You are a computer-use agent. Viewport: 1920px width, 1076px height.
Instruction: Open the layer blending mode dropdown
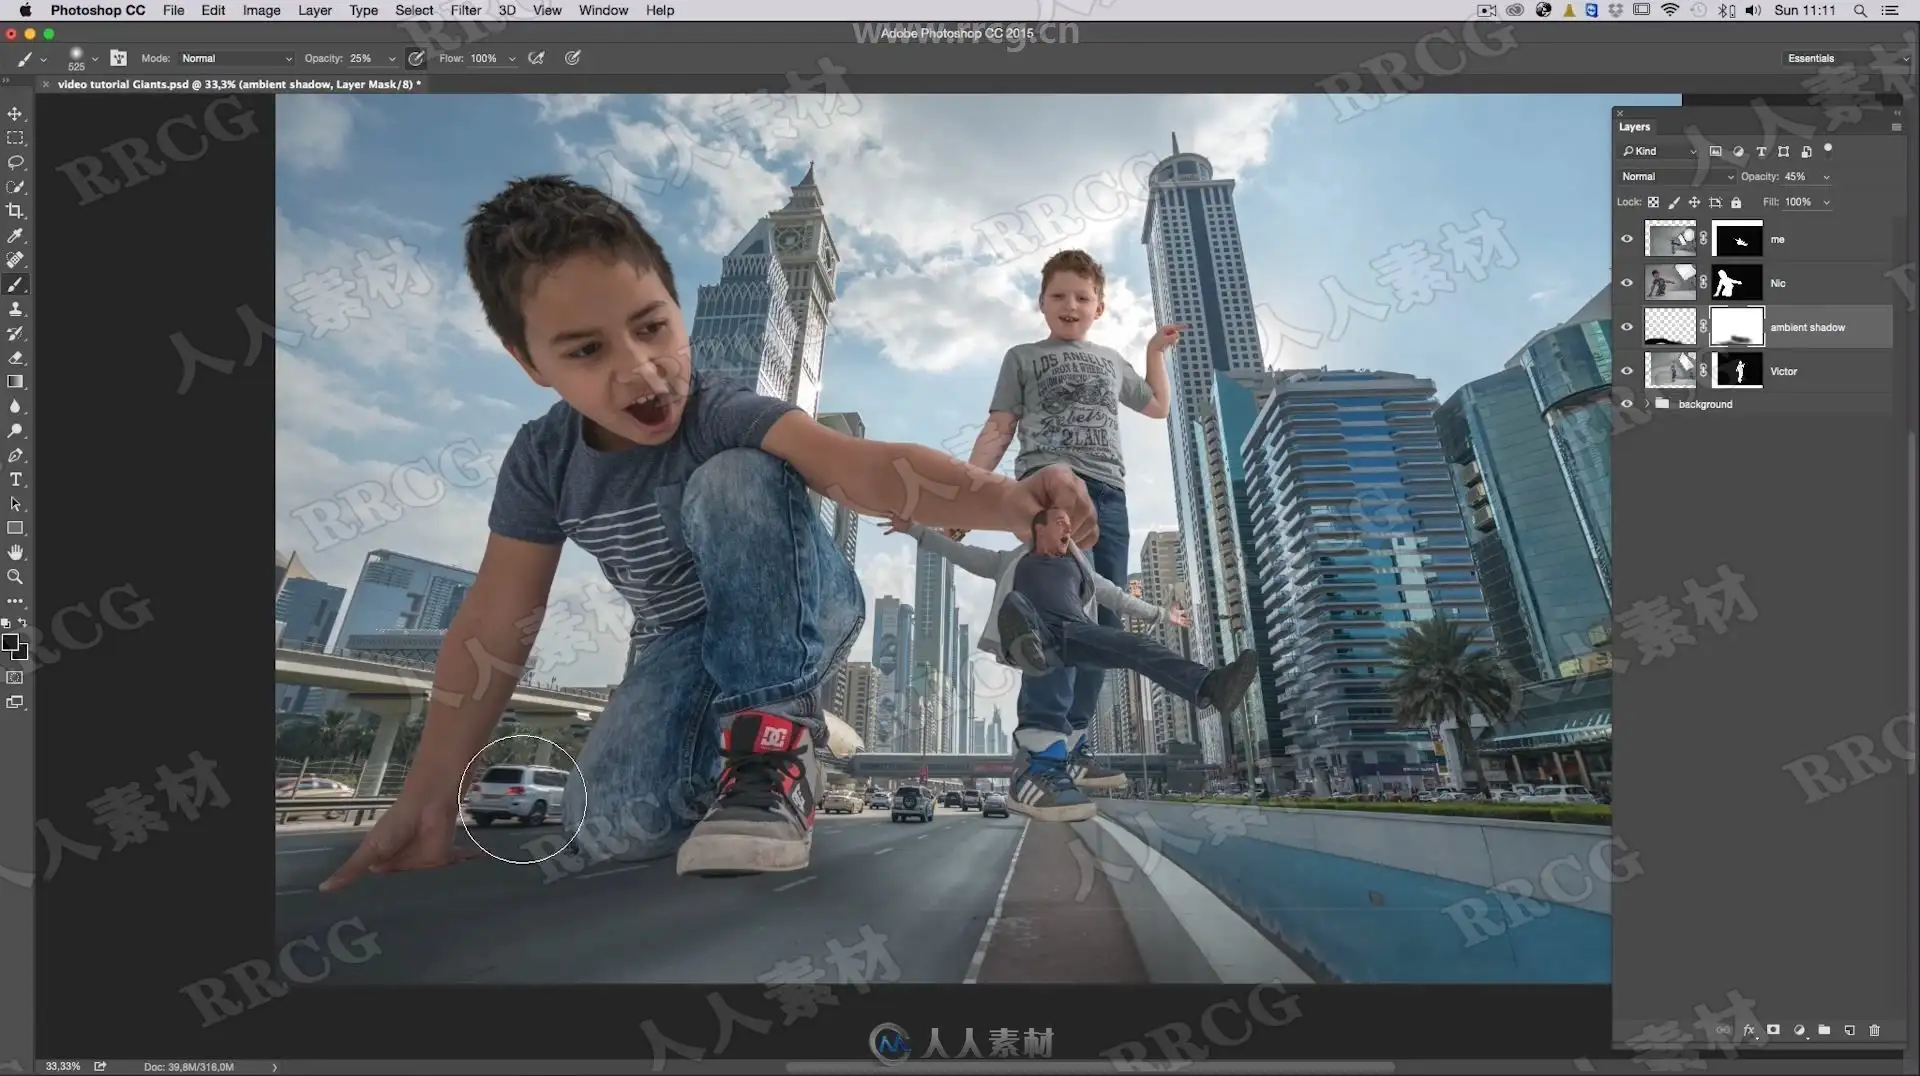(x=1677, y=176)
